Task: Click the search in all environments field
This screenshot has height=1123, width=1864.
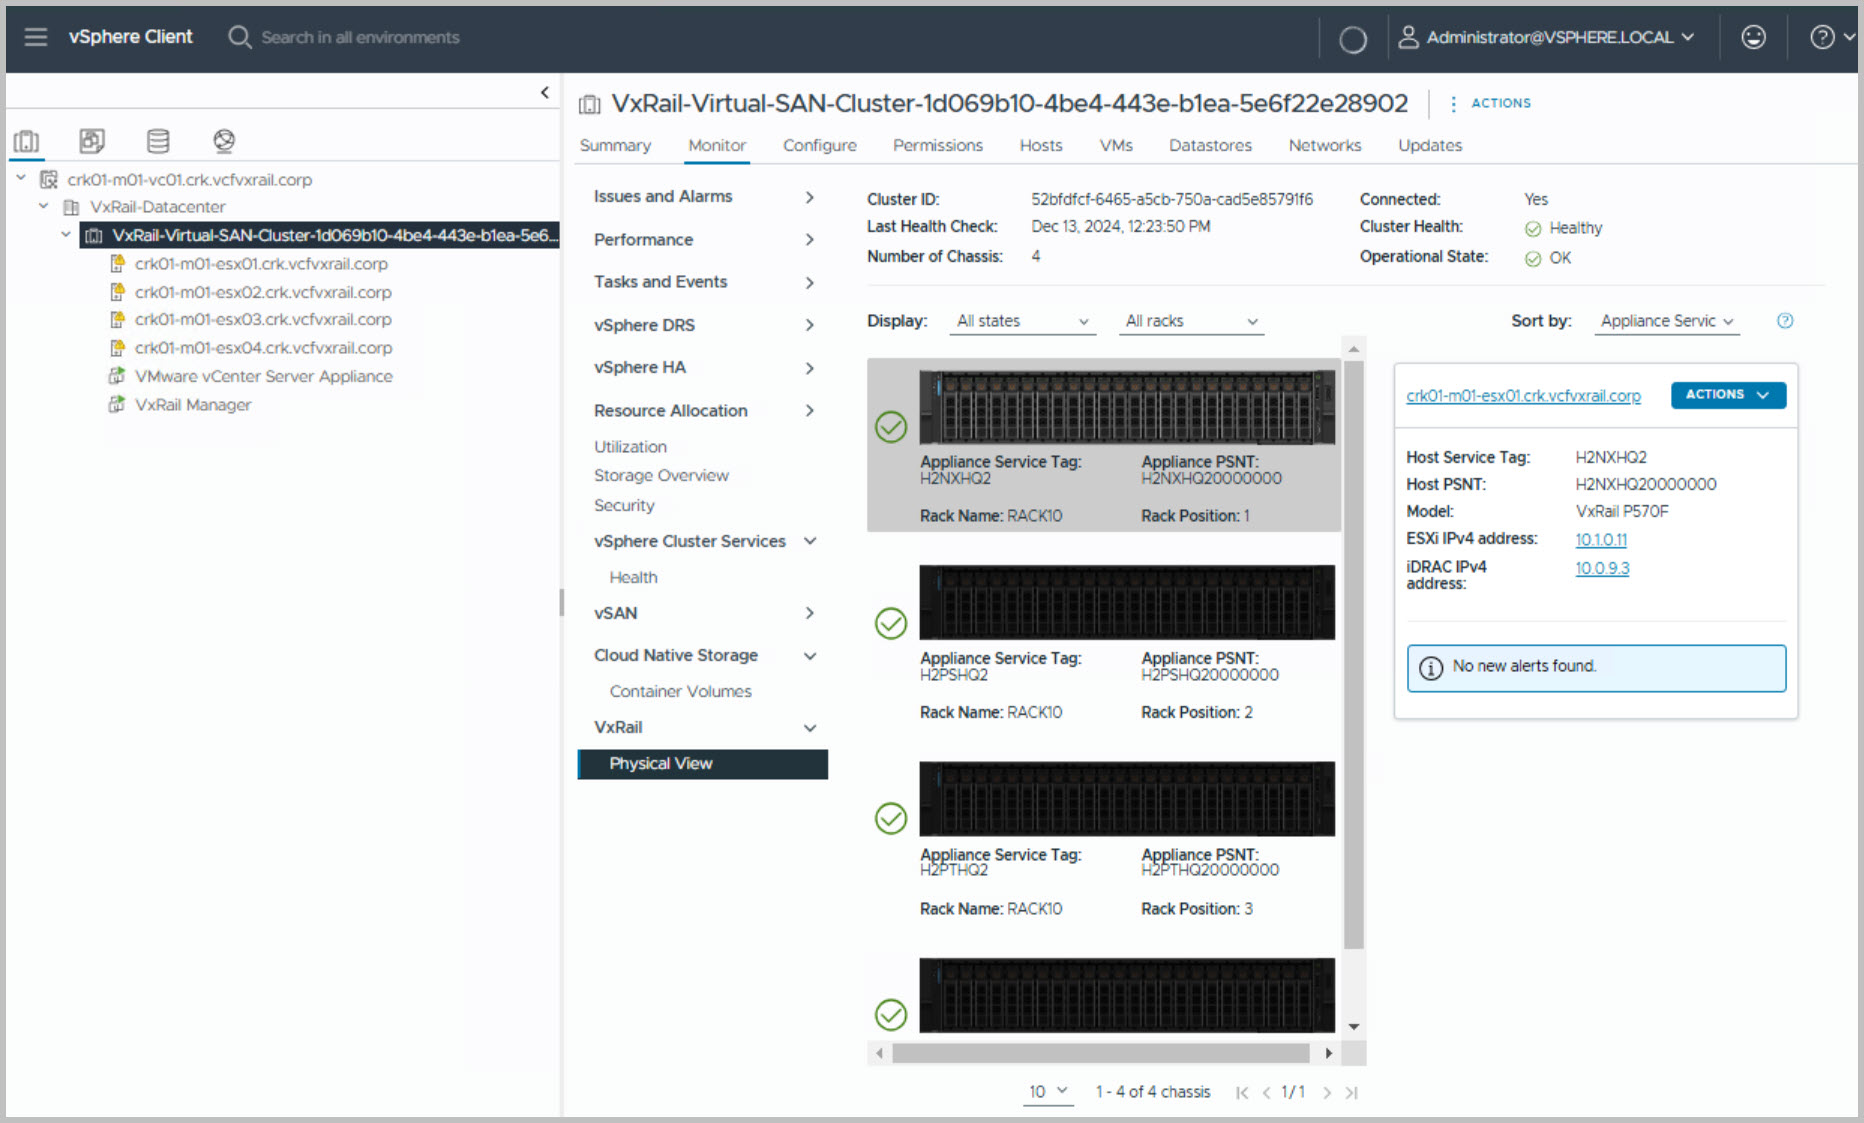Action: tap(360, 37)
